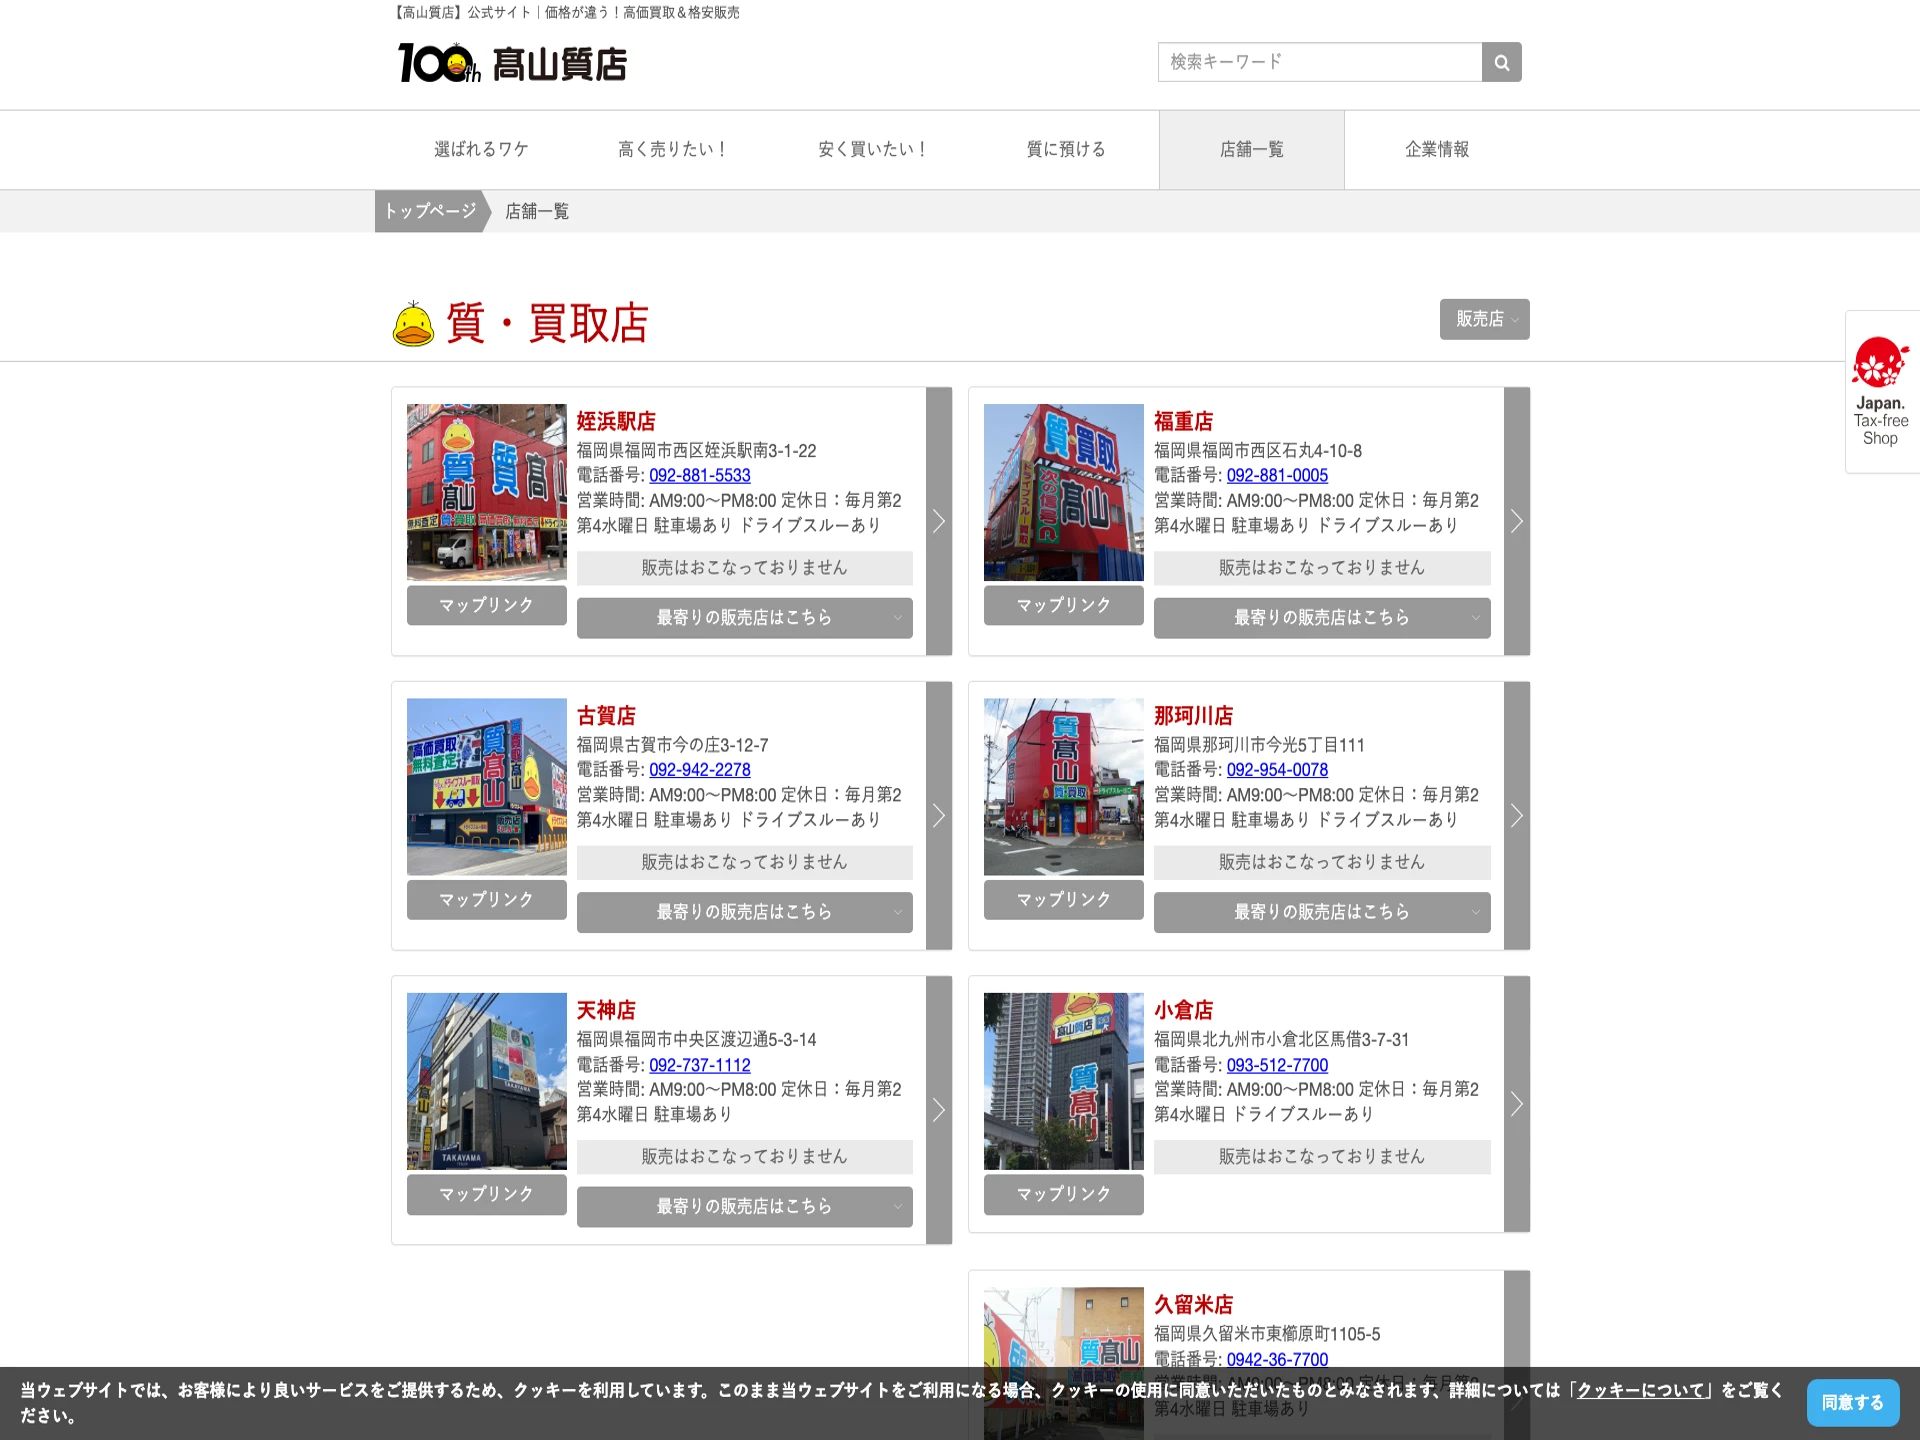Call 古賀店 number 092-942-2278
Viewport: 1920px width, 1440px height.
pos(700,770)
